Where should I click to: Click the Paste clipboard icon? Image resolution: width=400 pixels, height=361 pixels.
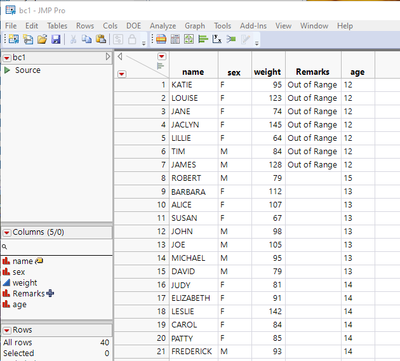[101, 39]
